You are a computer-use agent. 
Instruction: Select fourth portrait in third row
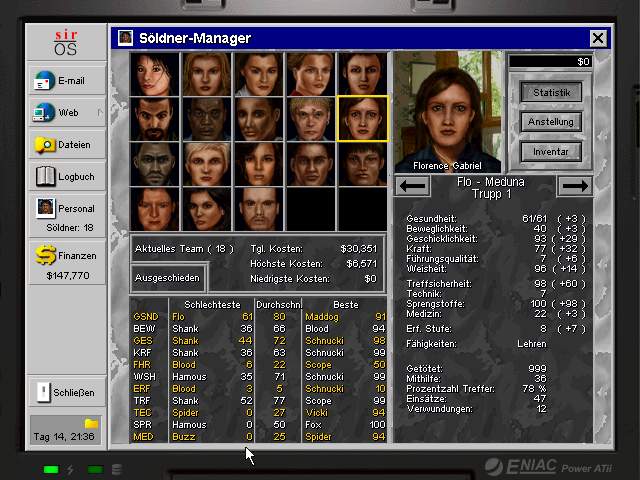(311, 164)
